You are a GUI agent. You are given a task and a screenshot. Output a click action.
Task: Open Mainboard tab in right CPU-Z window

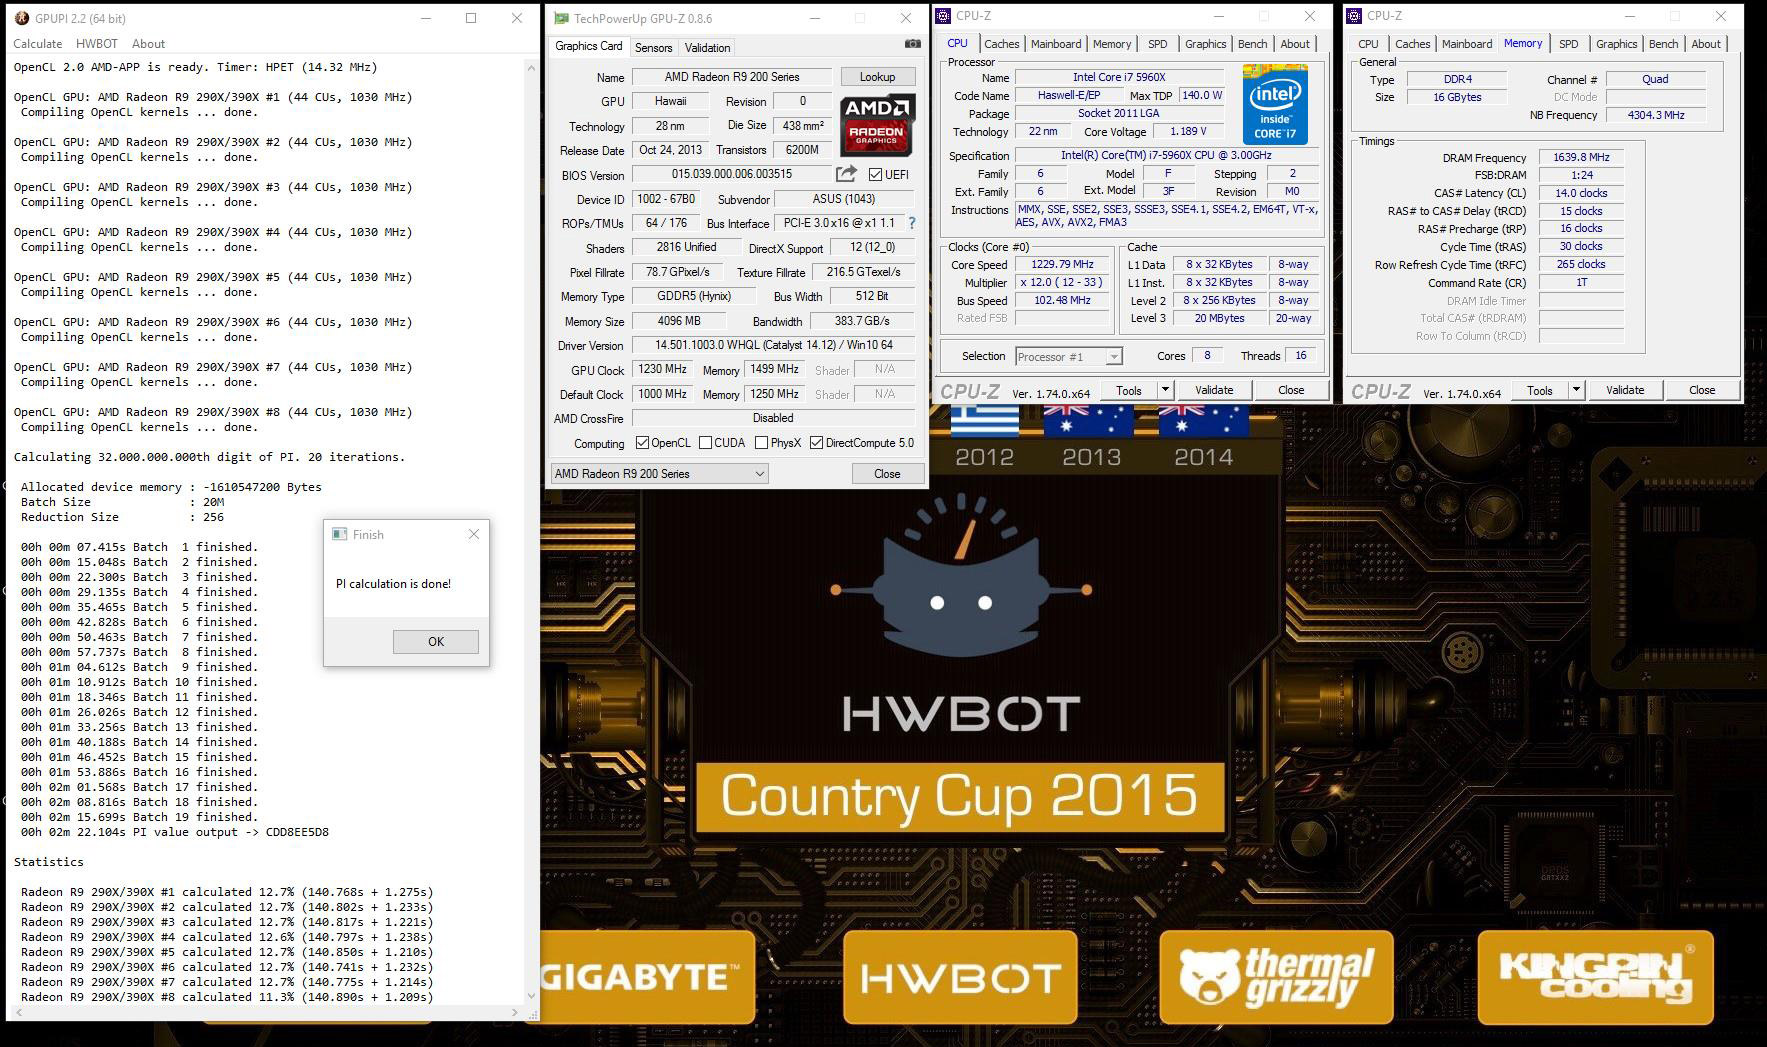1467,44
